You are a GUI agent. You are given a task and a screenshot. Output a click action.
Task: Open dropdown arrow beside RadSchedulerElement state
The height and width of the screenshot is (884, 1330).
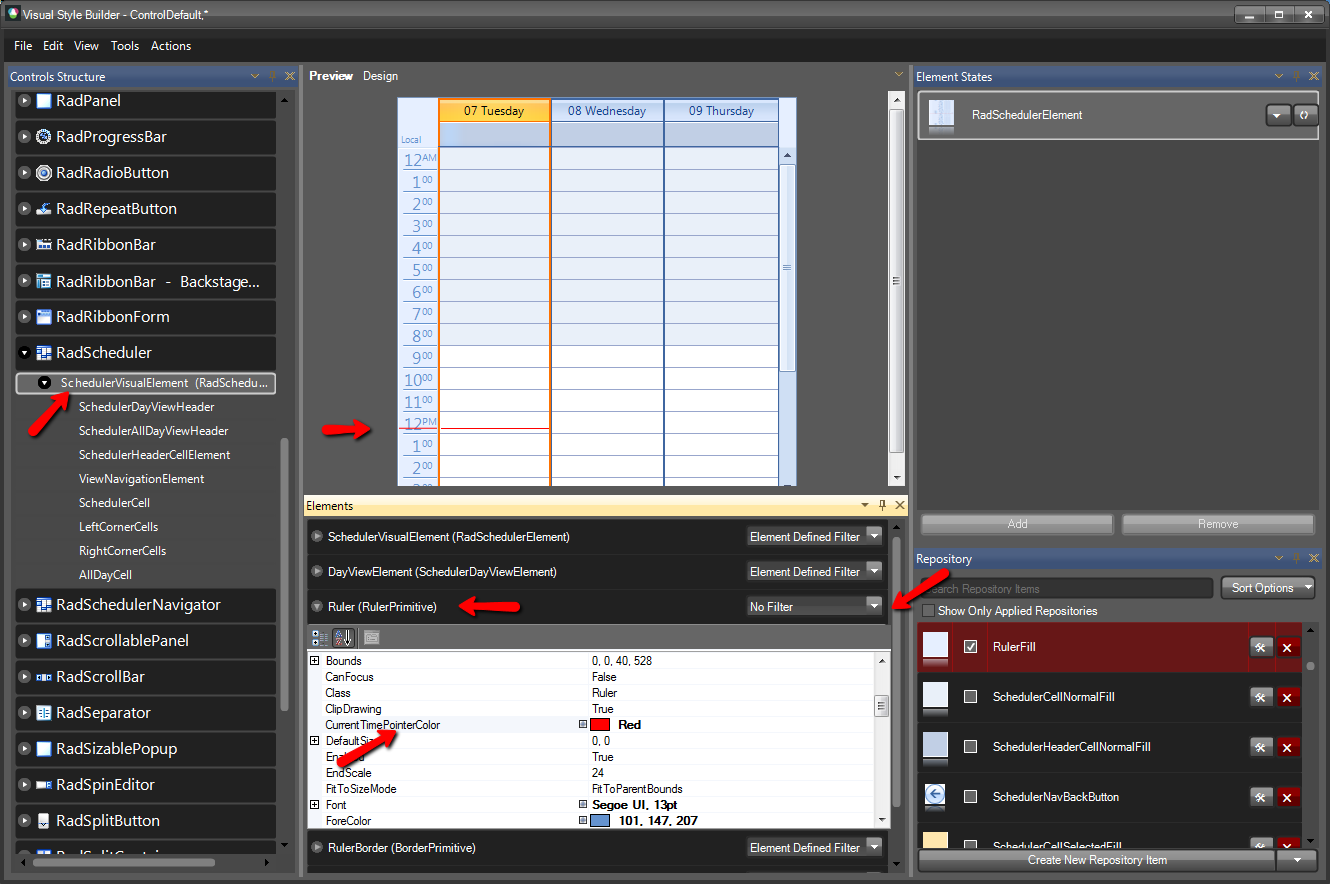[x=1278, y=115]
